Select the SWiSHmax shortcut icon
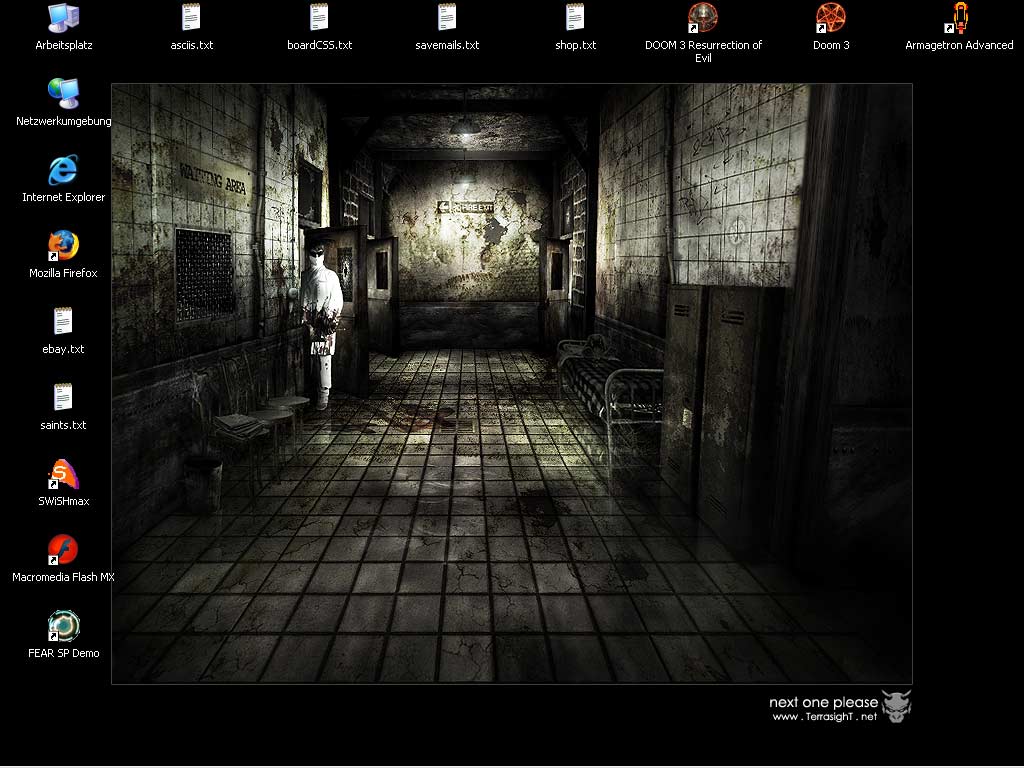 63,474
